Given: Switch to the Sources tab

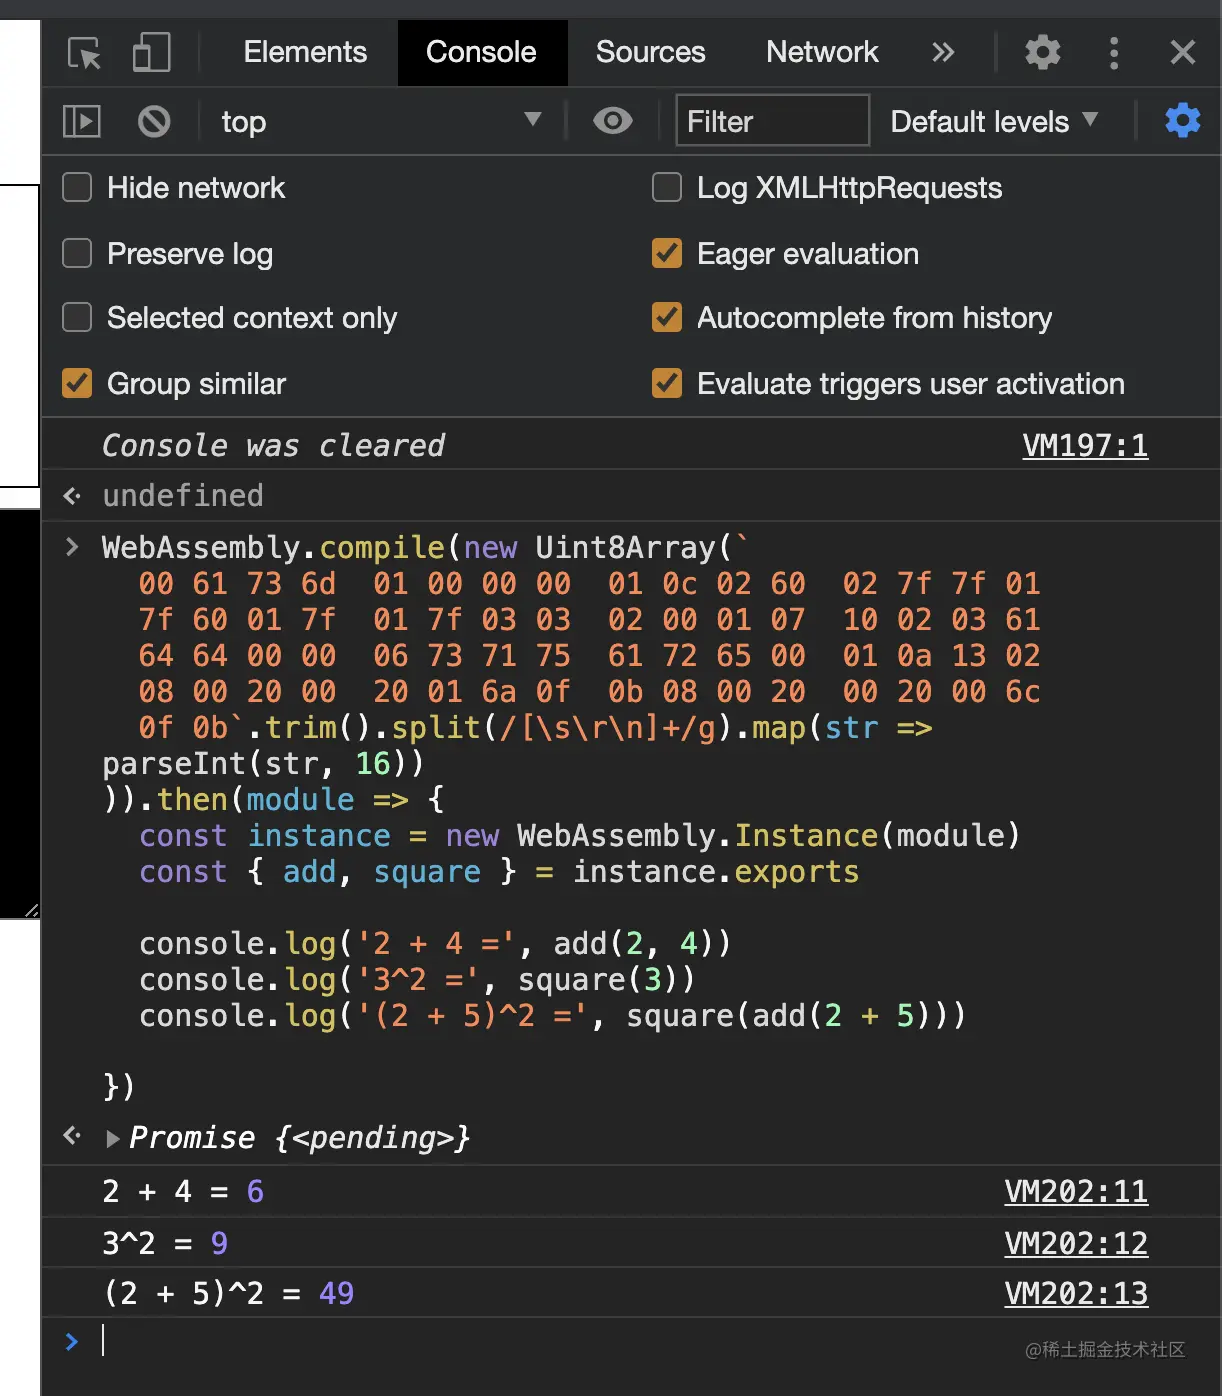Looking at the screenshot, I should click(649, 52).
